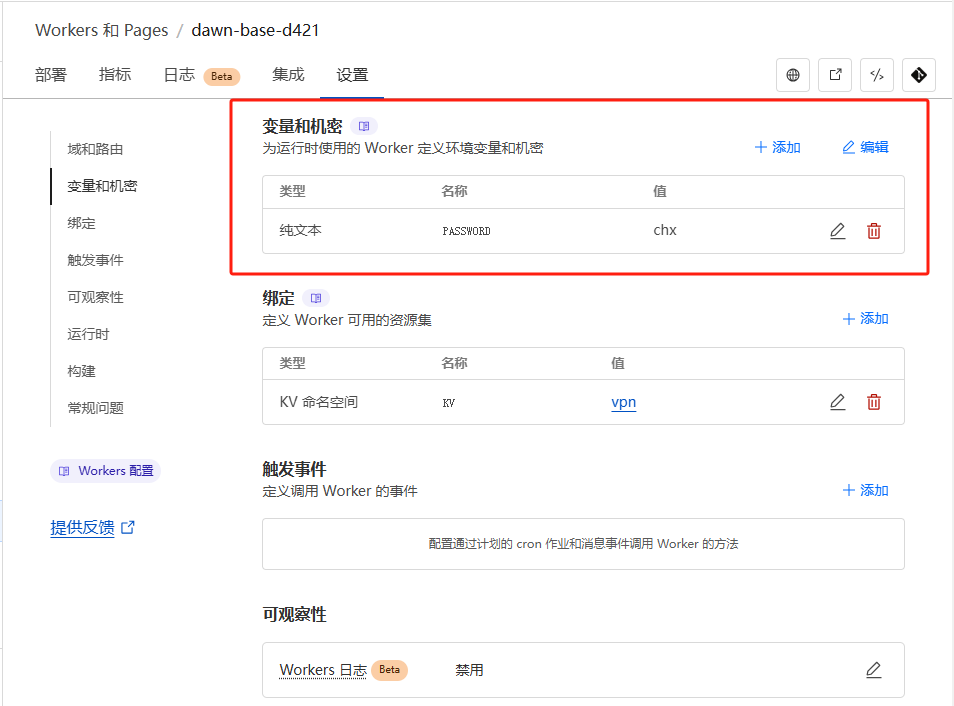This screenshot has width=954, height=706.
Task: Click the chx variable value
Action: point(665,230)
